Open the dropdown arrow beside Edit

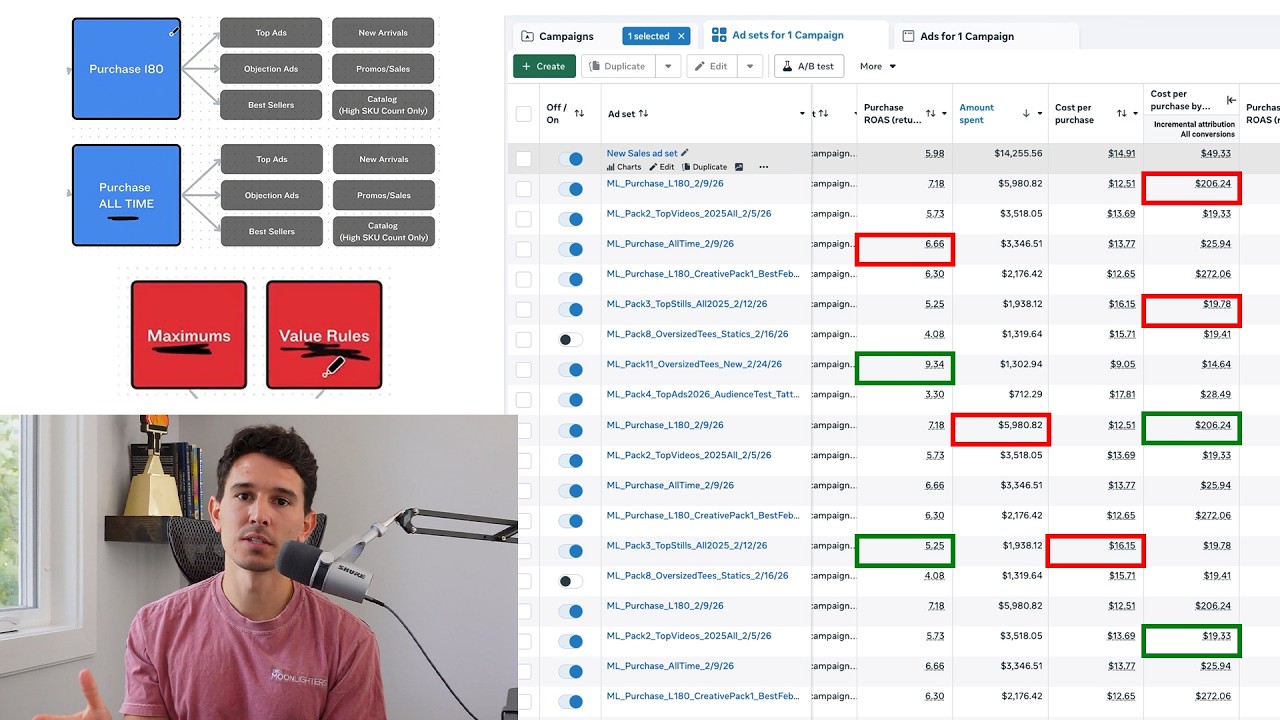pyautogui.click(x=751, y=66)
